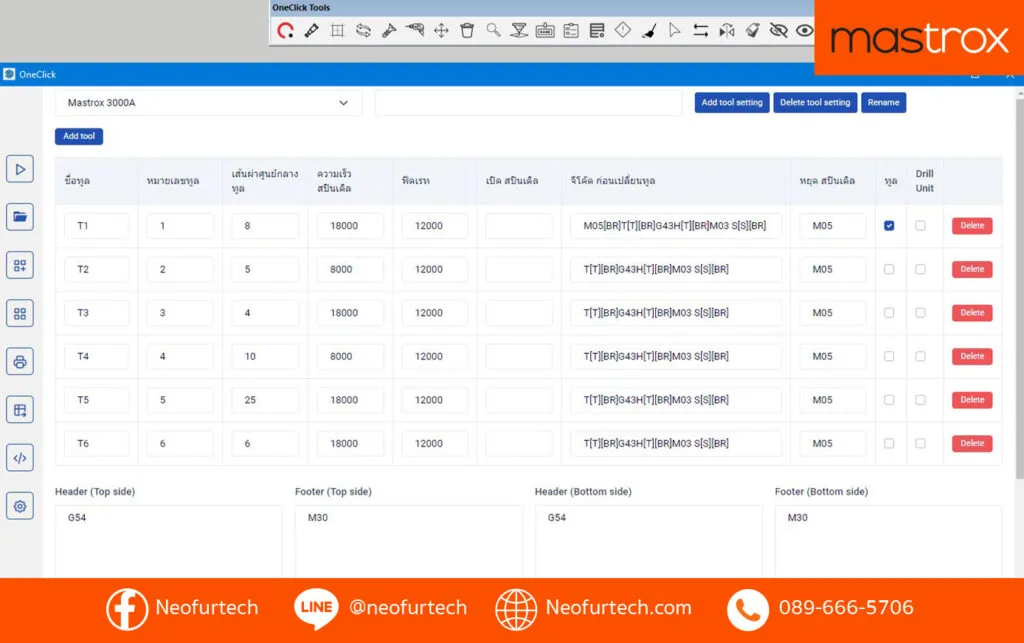Delete the T4 tool row
This screenshot has height=643, width=1024.
click(x=972, y=356)
